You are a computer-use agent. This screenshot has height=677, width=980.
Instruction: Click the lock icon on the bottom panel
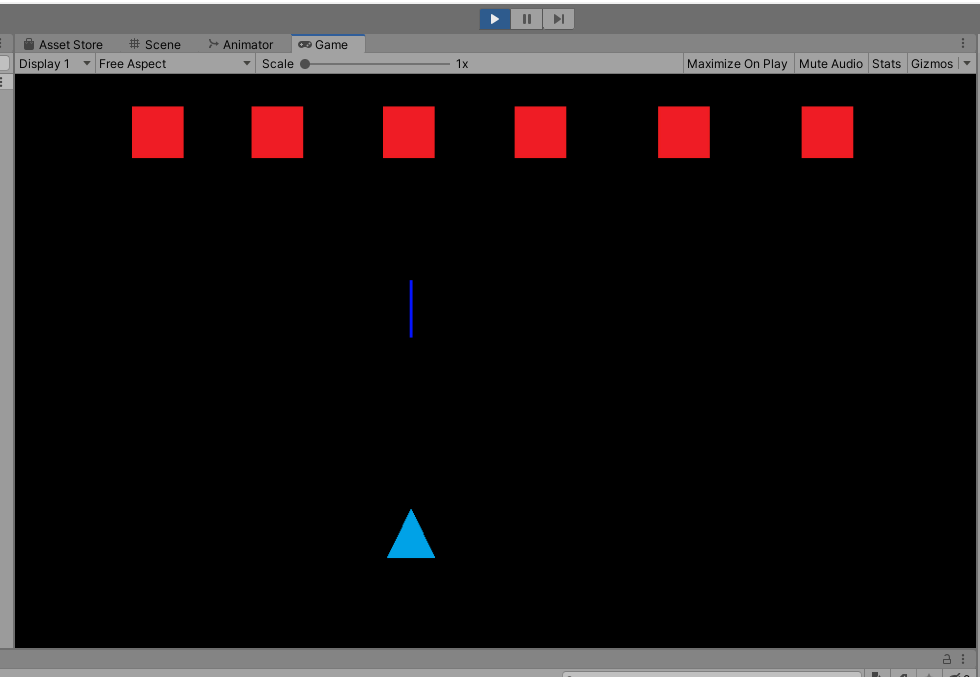(947, 659)
